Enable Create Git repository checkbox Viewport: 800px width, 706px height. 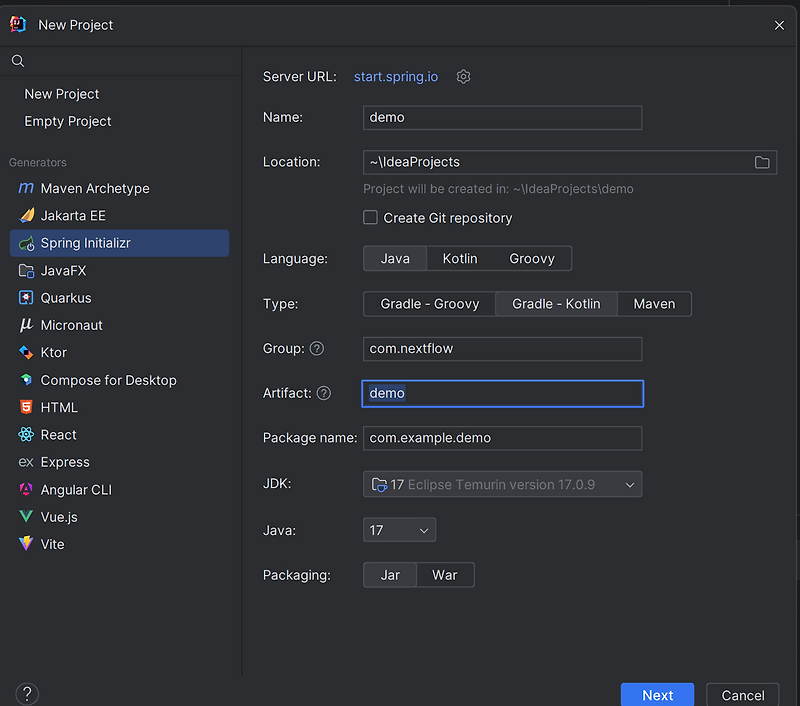pos(371,218)
